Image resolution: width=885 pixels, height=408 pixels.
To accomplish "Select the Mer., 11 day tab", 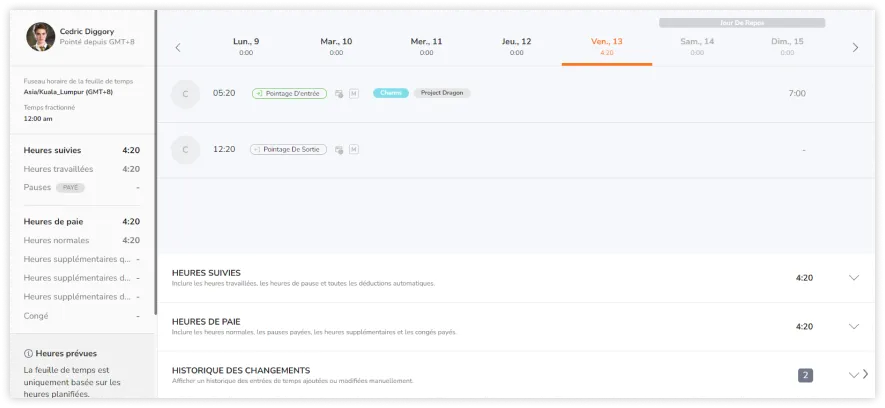I will [427, 46].
